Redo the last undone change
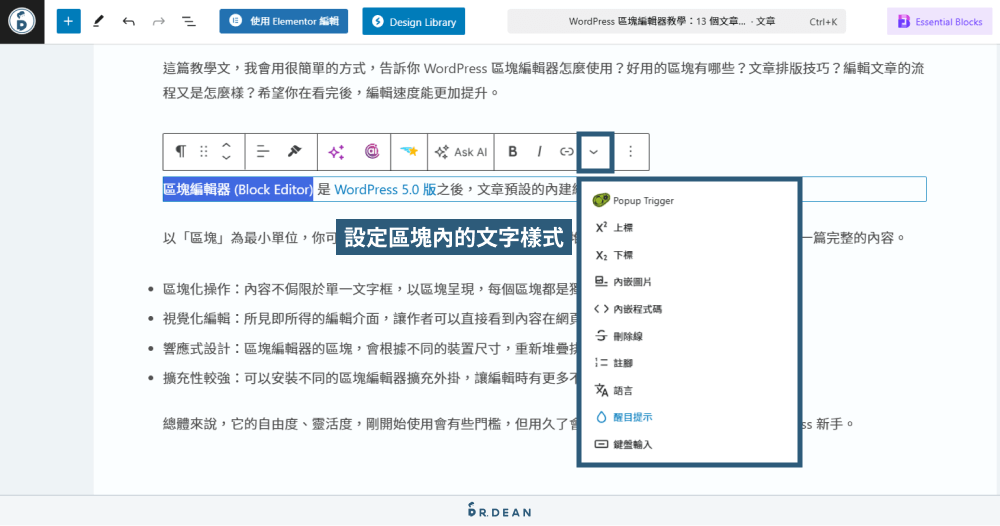Image resolution: width=1000 pixels, height=526 pixels. 158,22
